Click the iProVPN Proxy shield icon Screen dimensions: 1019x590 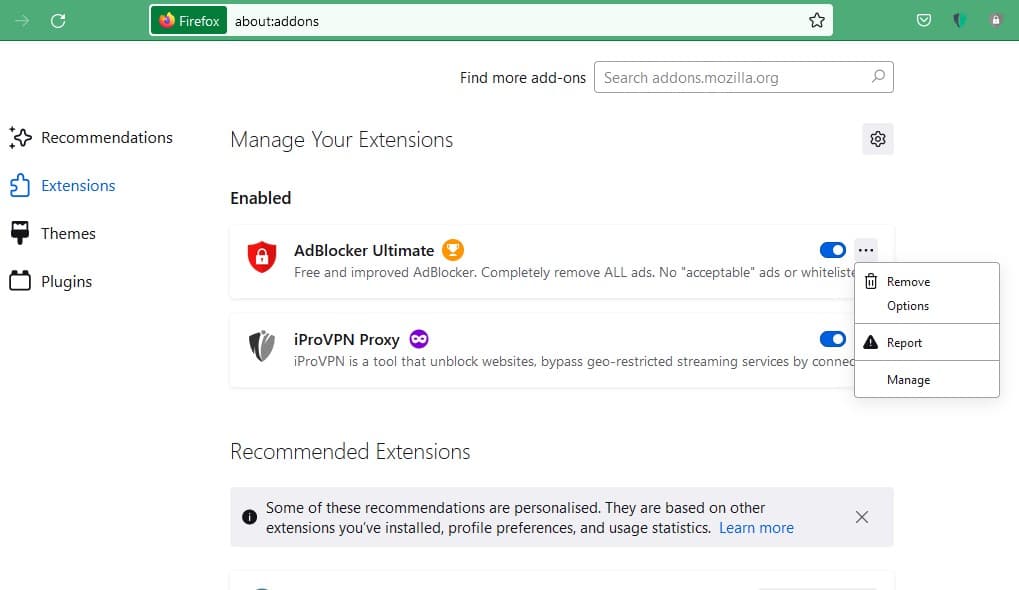[262, 346]
